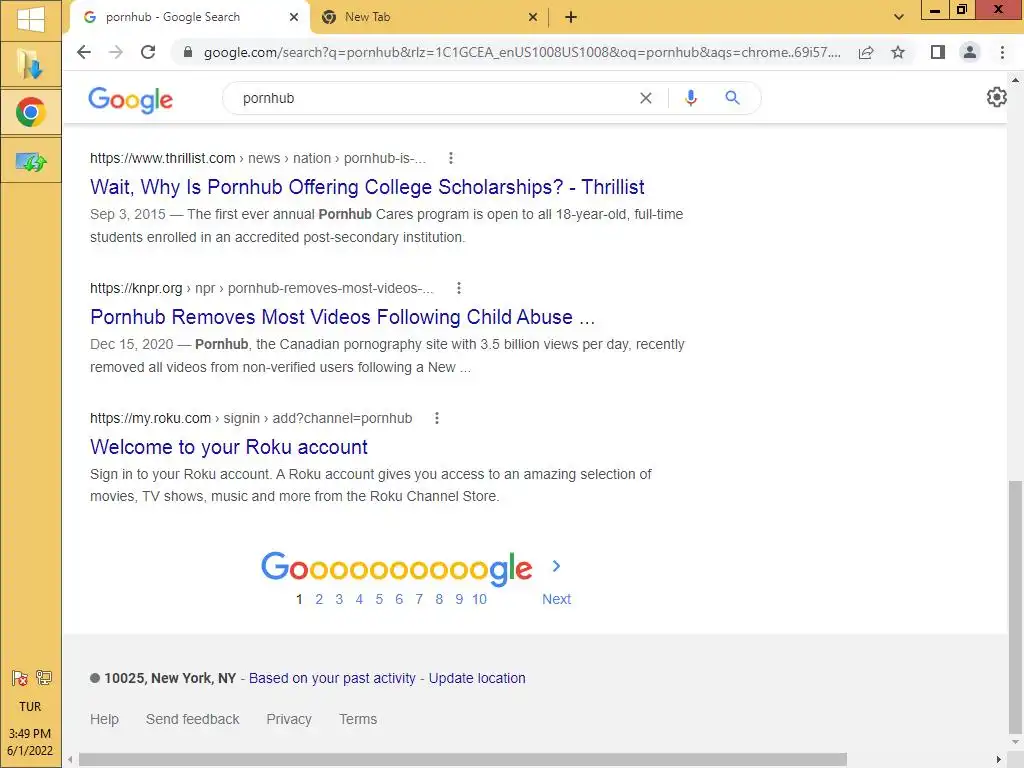Viewport: 1024px width, 768px height.
Task: Open the Privacy footer link
Action: click(x=289, y=719)
